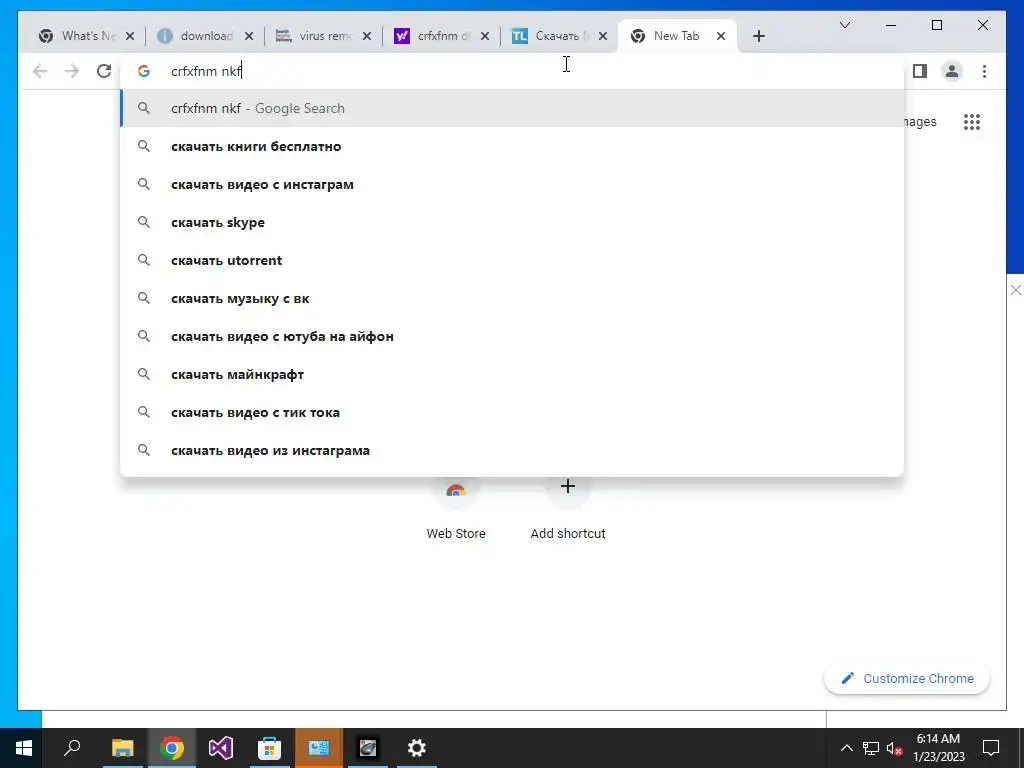Open Visual Studio from taskbar
This screenshot has width=1024, height=768.
tap(221, 748)
